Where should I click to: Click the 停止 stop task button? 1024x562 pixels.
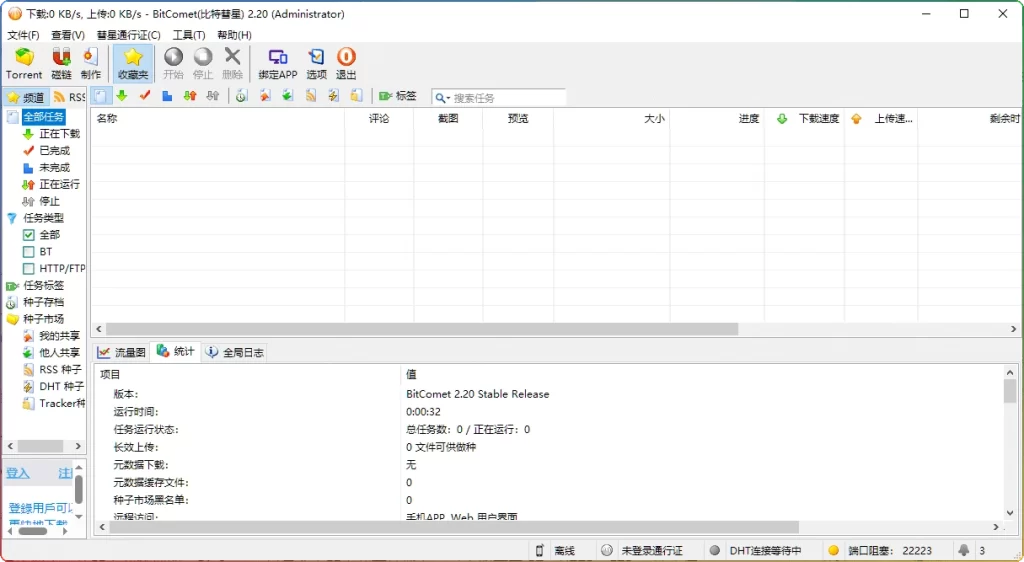tap(203, 63)
